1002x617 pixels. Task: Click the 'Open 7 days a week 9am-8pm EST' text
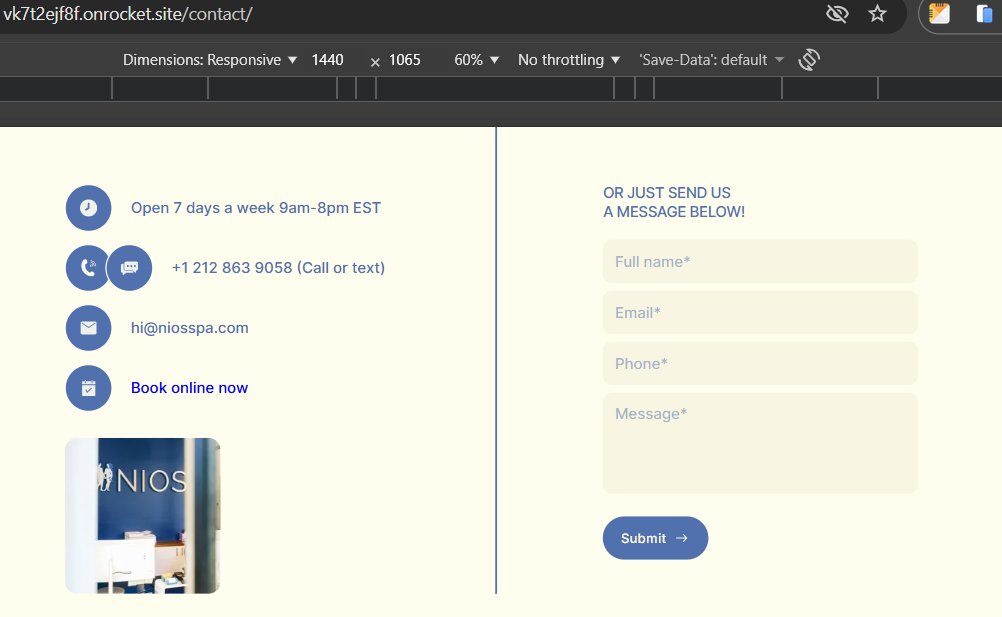pyautogui.click(x=256, y=208)
